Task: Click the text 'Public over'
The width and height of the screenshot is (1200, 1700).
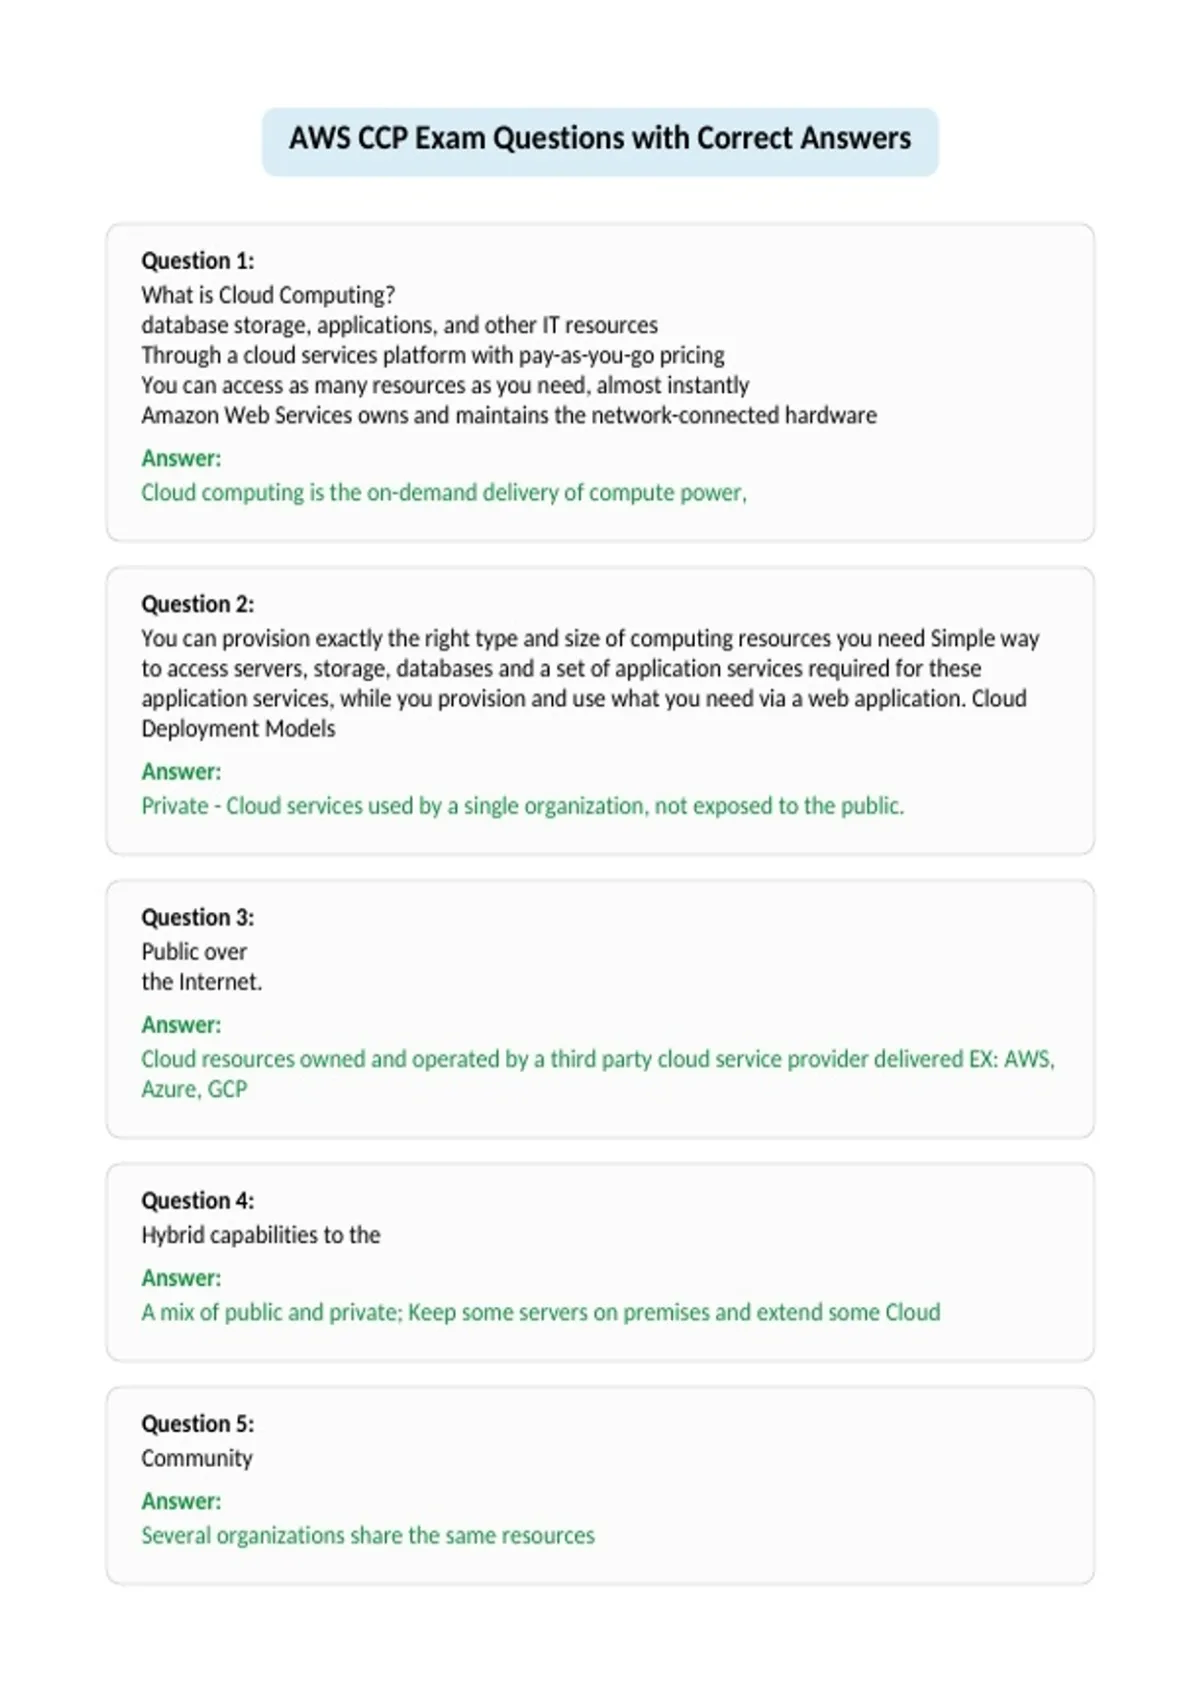Action: tap(194, 952)
